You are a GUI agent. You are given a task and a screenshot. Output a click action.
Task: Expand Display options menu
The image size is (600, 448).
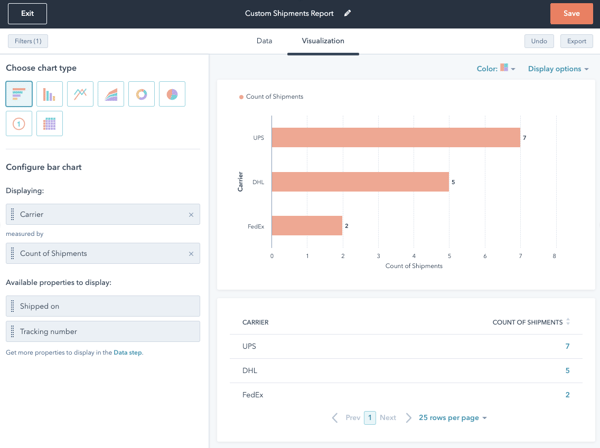click(558, 69)
